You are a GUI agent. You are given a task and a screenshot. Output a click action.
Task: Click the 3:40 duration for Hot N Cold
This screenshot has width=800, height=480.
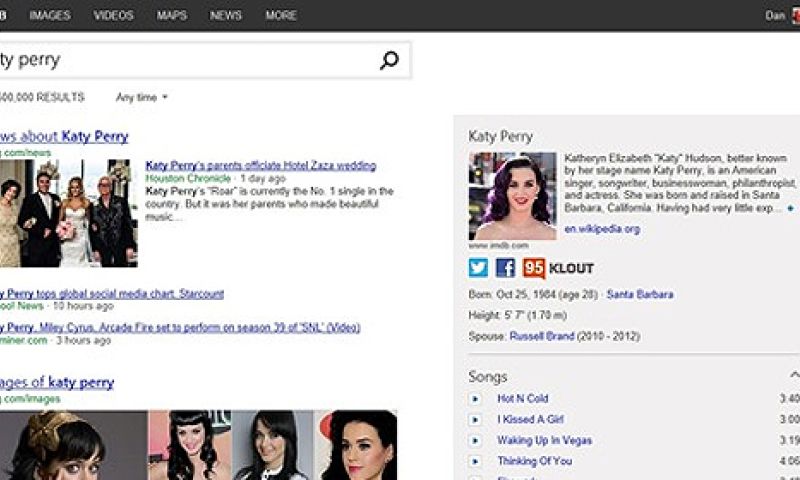(790, 398)
